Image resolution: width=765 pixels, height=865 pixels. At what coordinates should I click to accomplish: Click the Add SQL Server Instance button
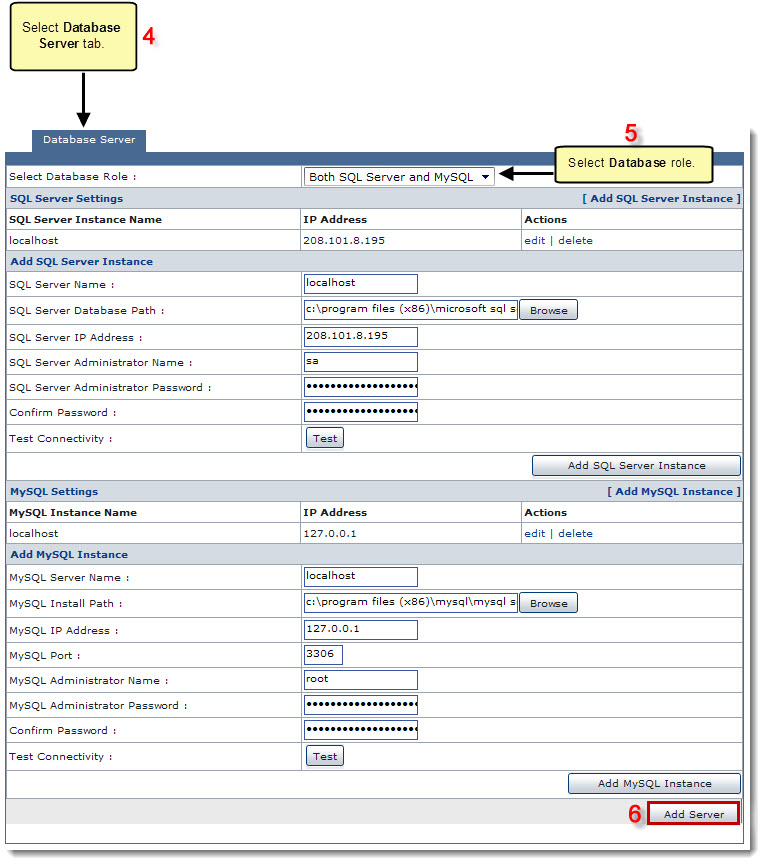pos(636,466)
